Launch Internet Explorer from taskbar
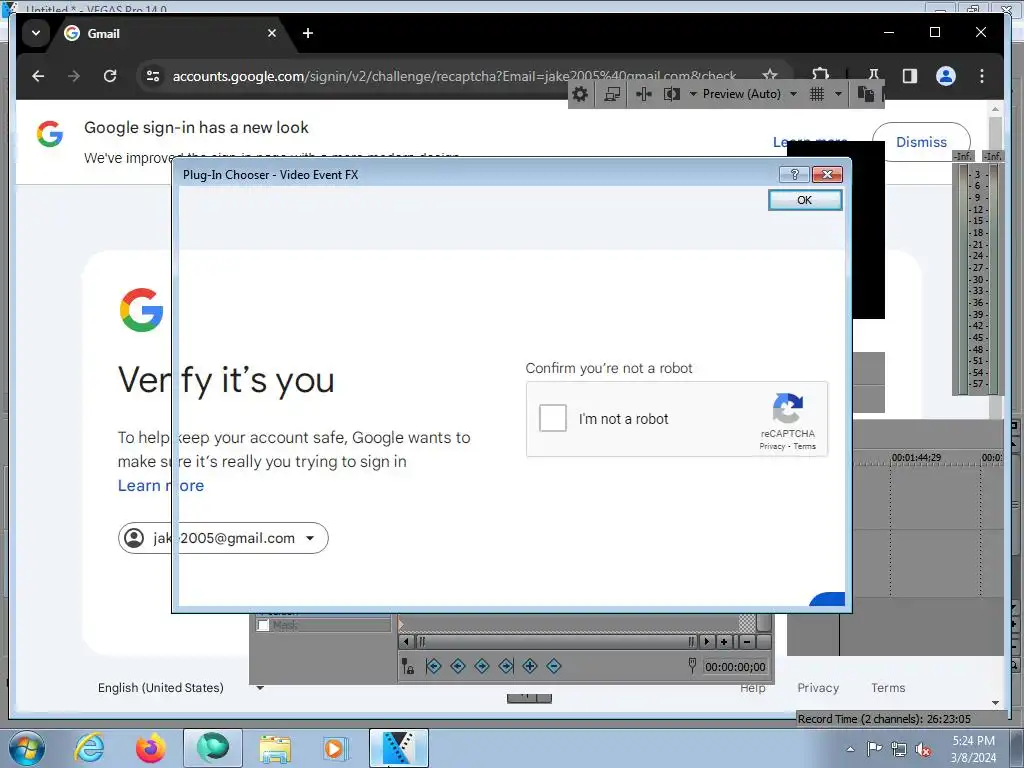The height and width of the screenshot is (768, 1024). [x=89, y=748]
